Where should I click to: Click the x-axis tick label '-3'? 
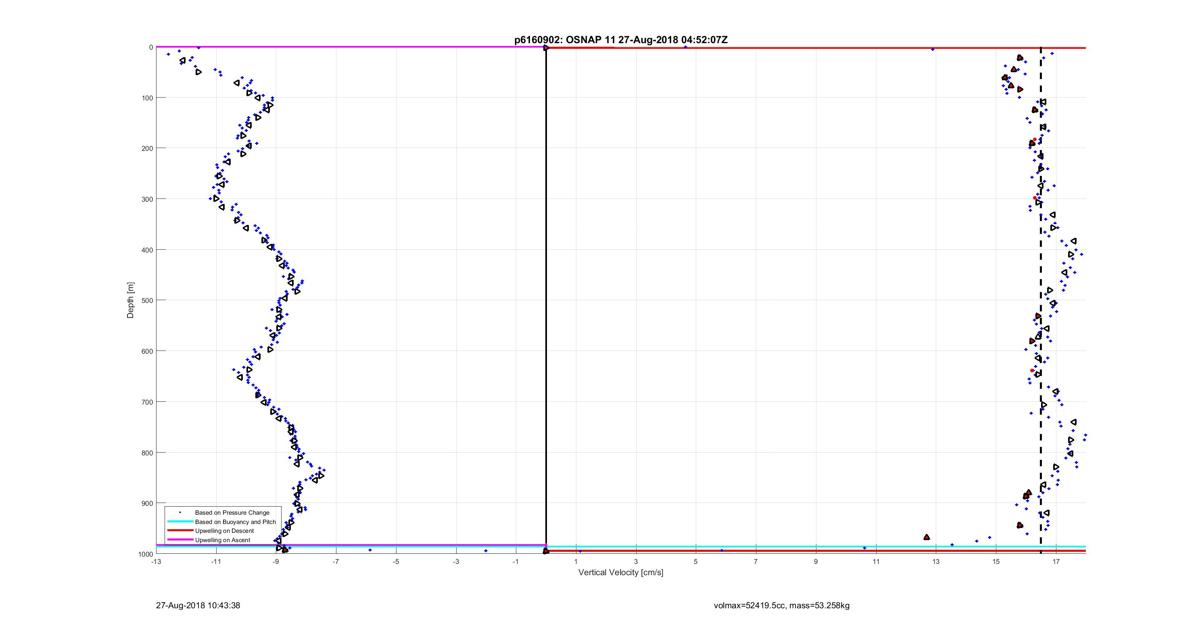[x=456, y=562]
